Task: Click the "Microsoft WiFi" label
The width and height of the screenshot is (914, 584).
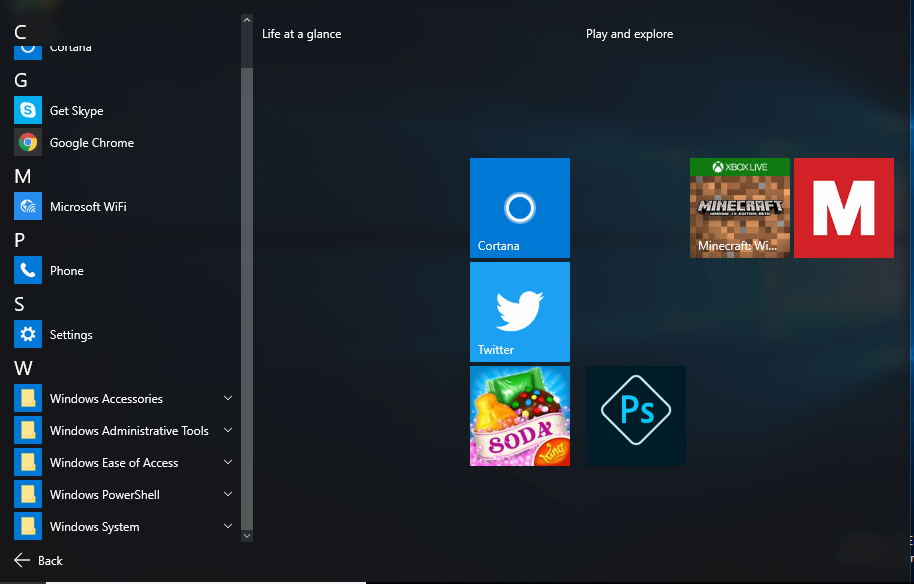Action: 88,206
